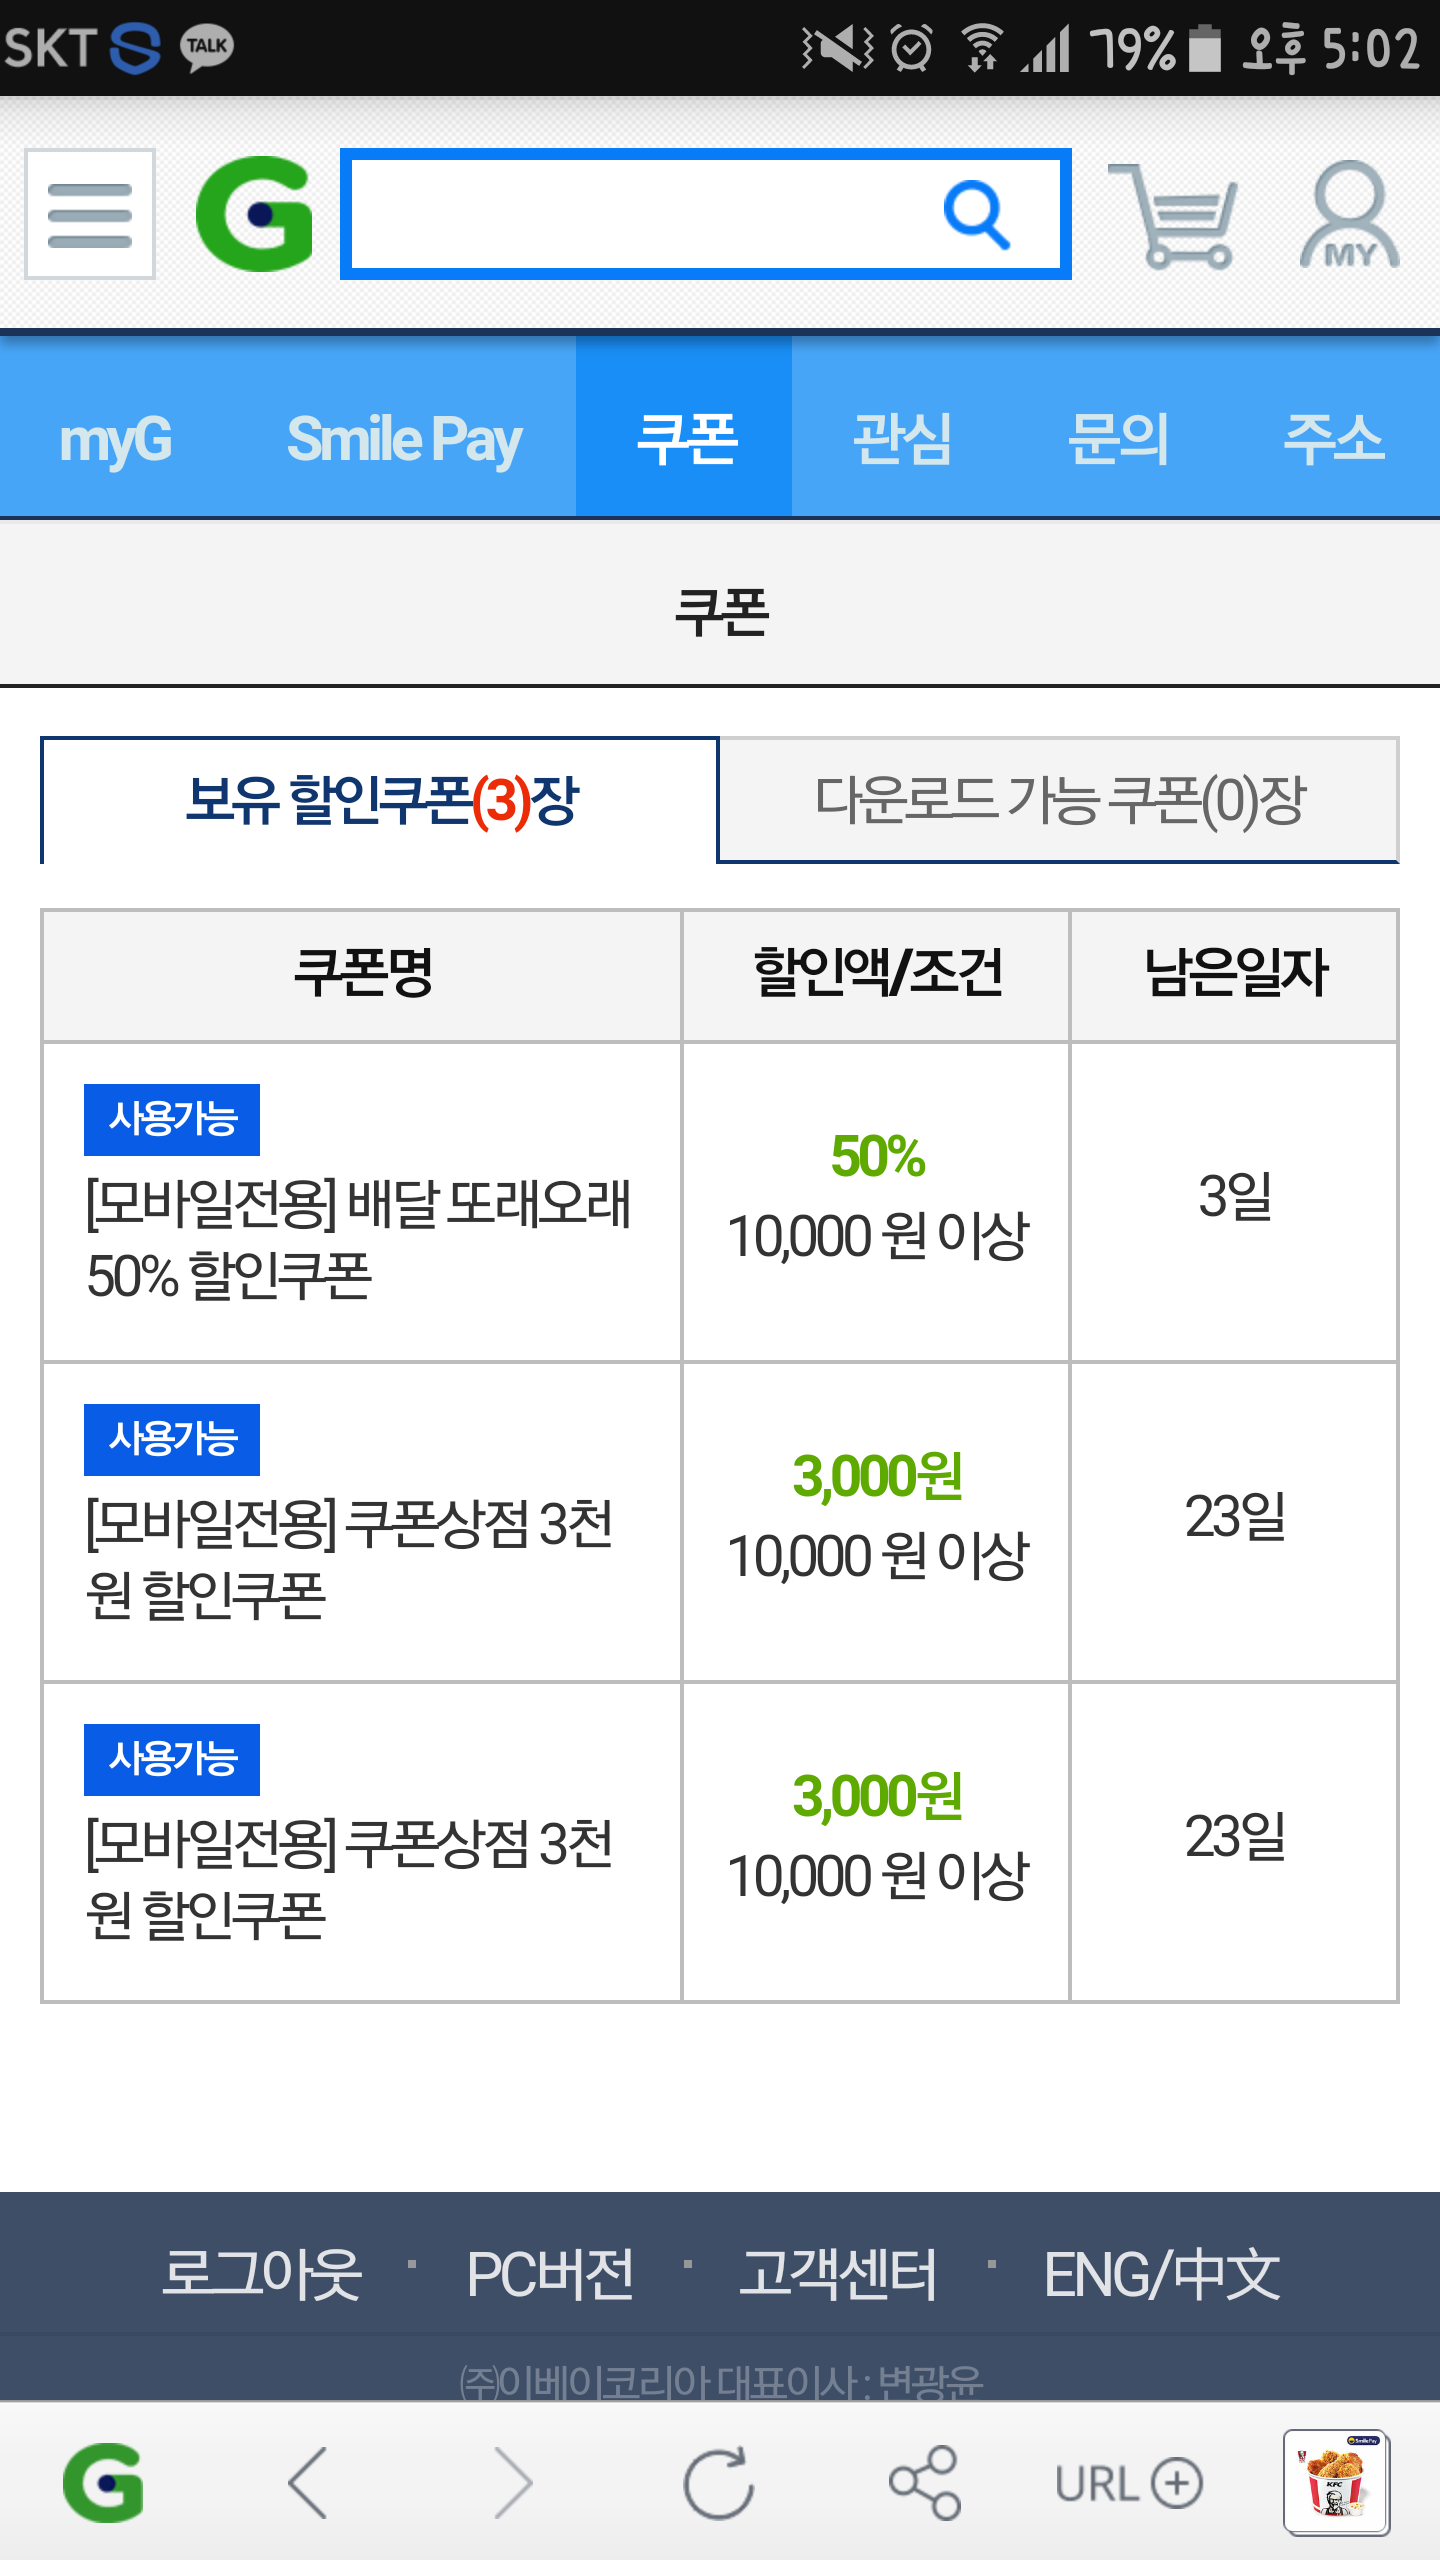Viewport: 1440px width, 2560px height.
Task: Tap the URL add button
Action: pos(1129,2482)
